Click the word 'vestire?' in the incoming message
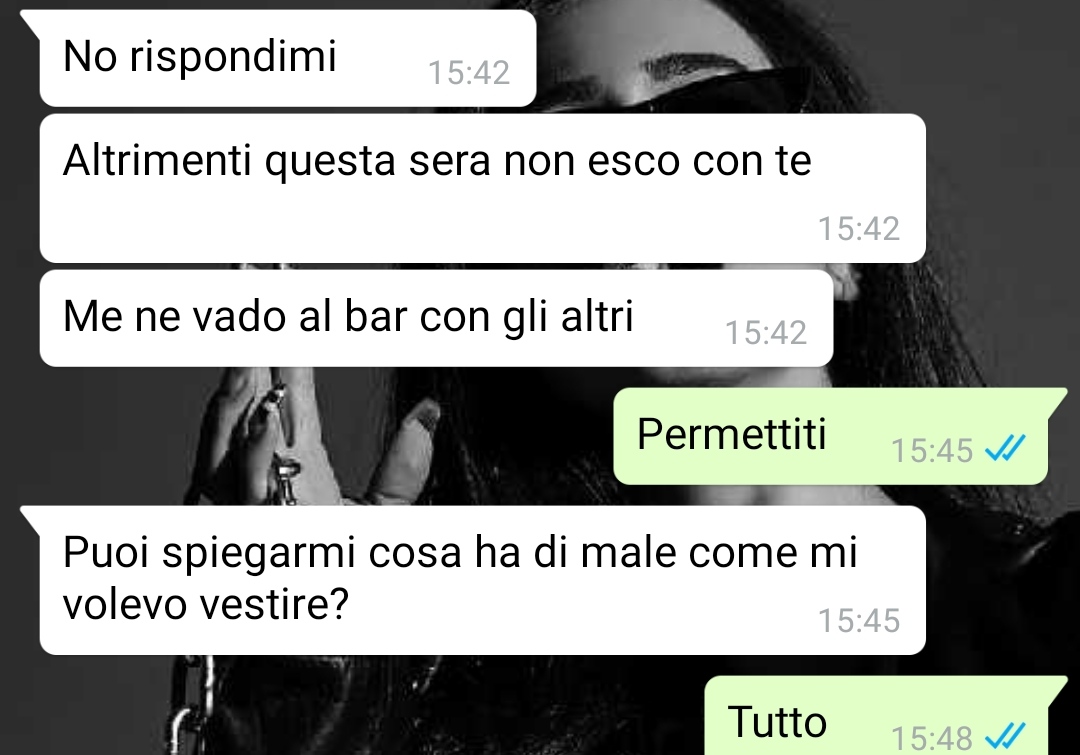The image size is (1080, 755). (x=275, y=605)
